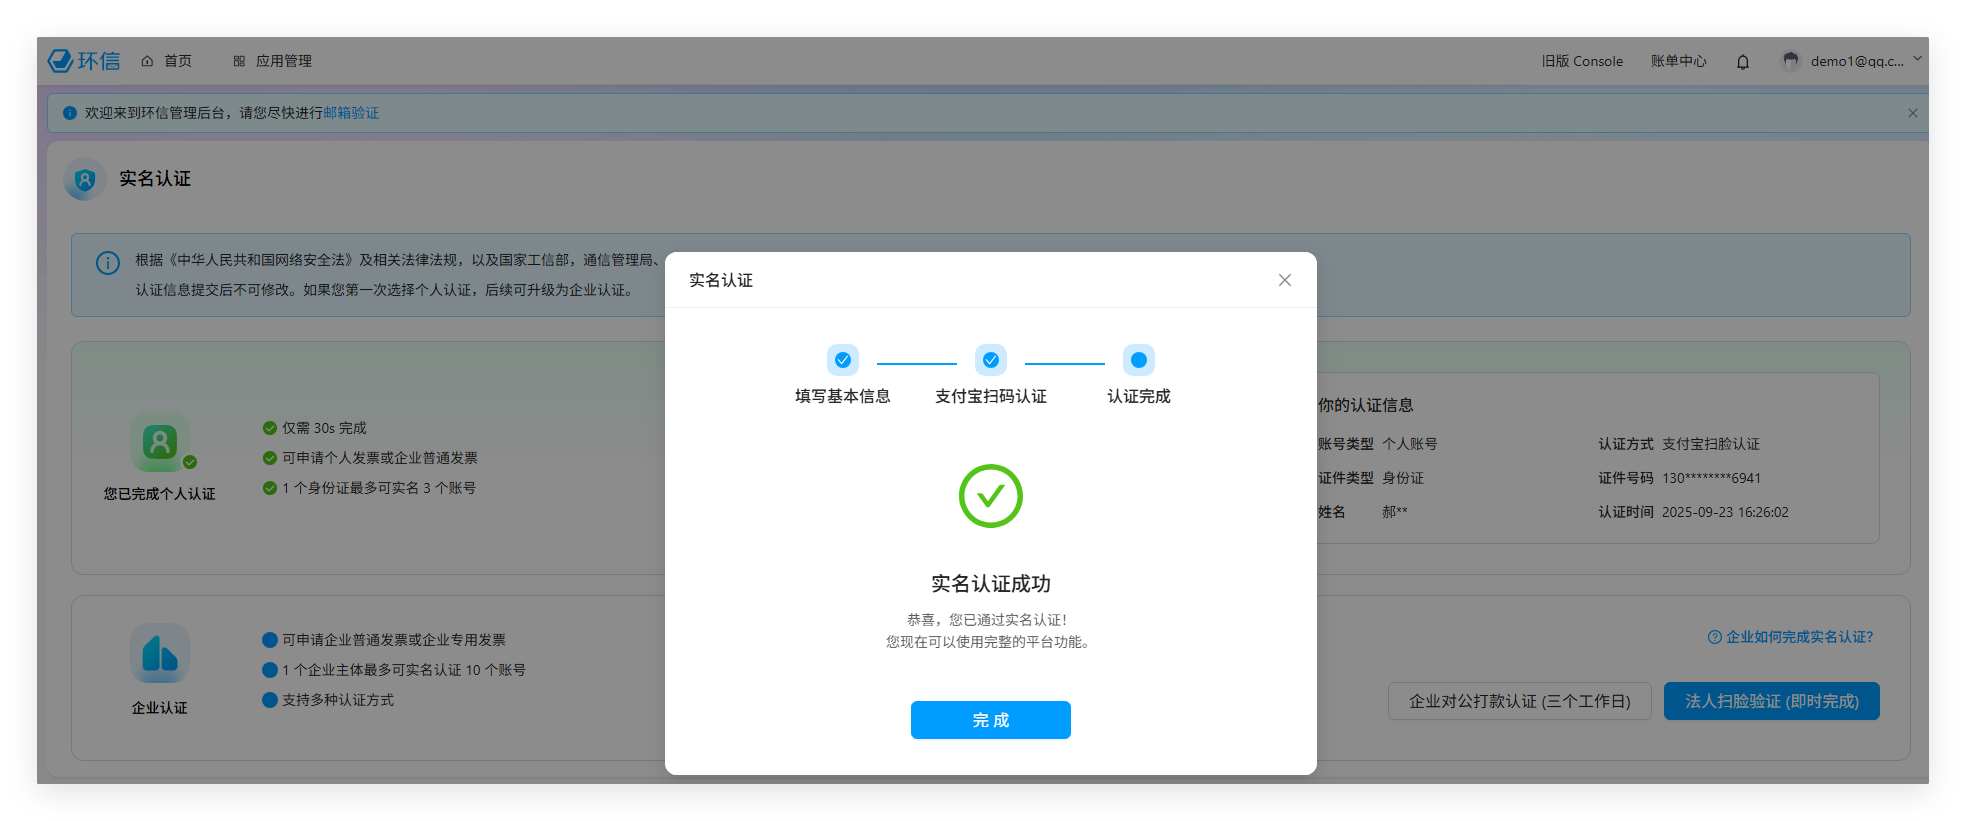The height and width of the screenshot is (821, 1966).
Task: Select the 认证完成 step indicator
Action: (x=1138, y=360)
